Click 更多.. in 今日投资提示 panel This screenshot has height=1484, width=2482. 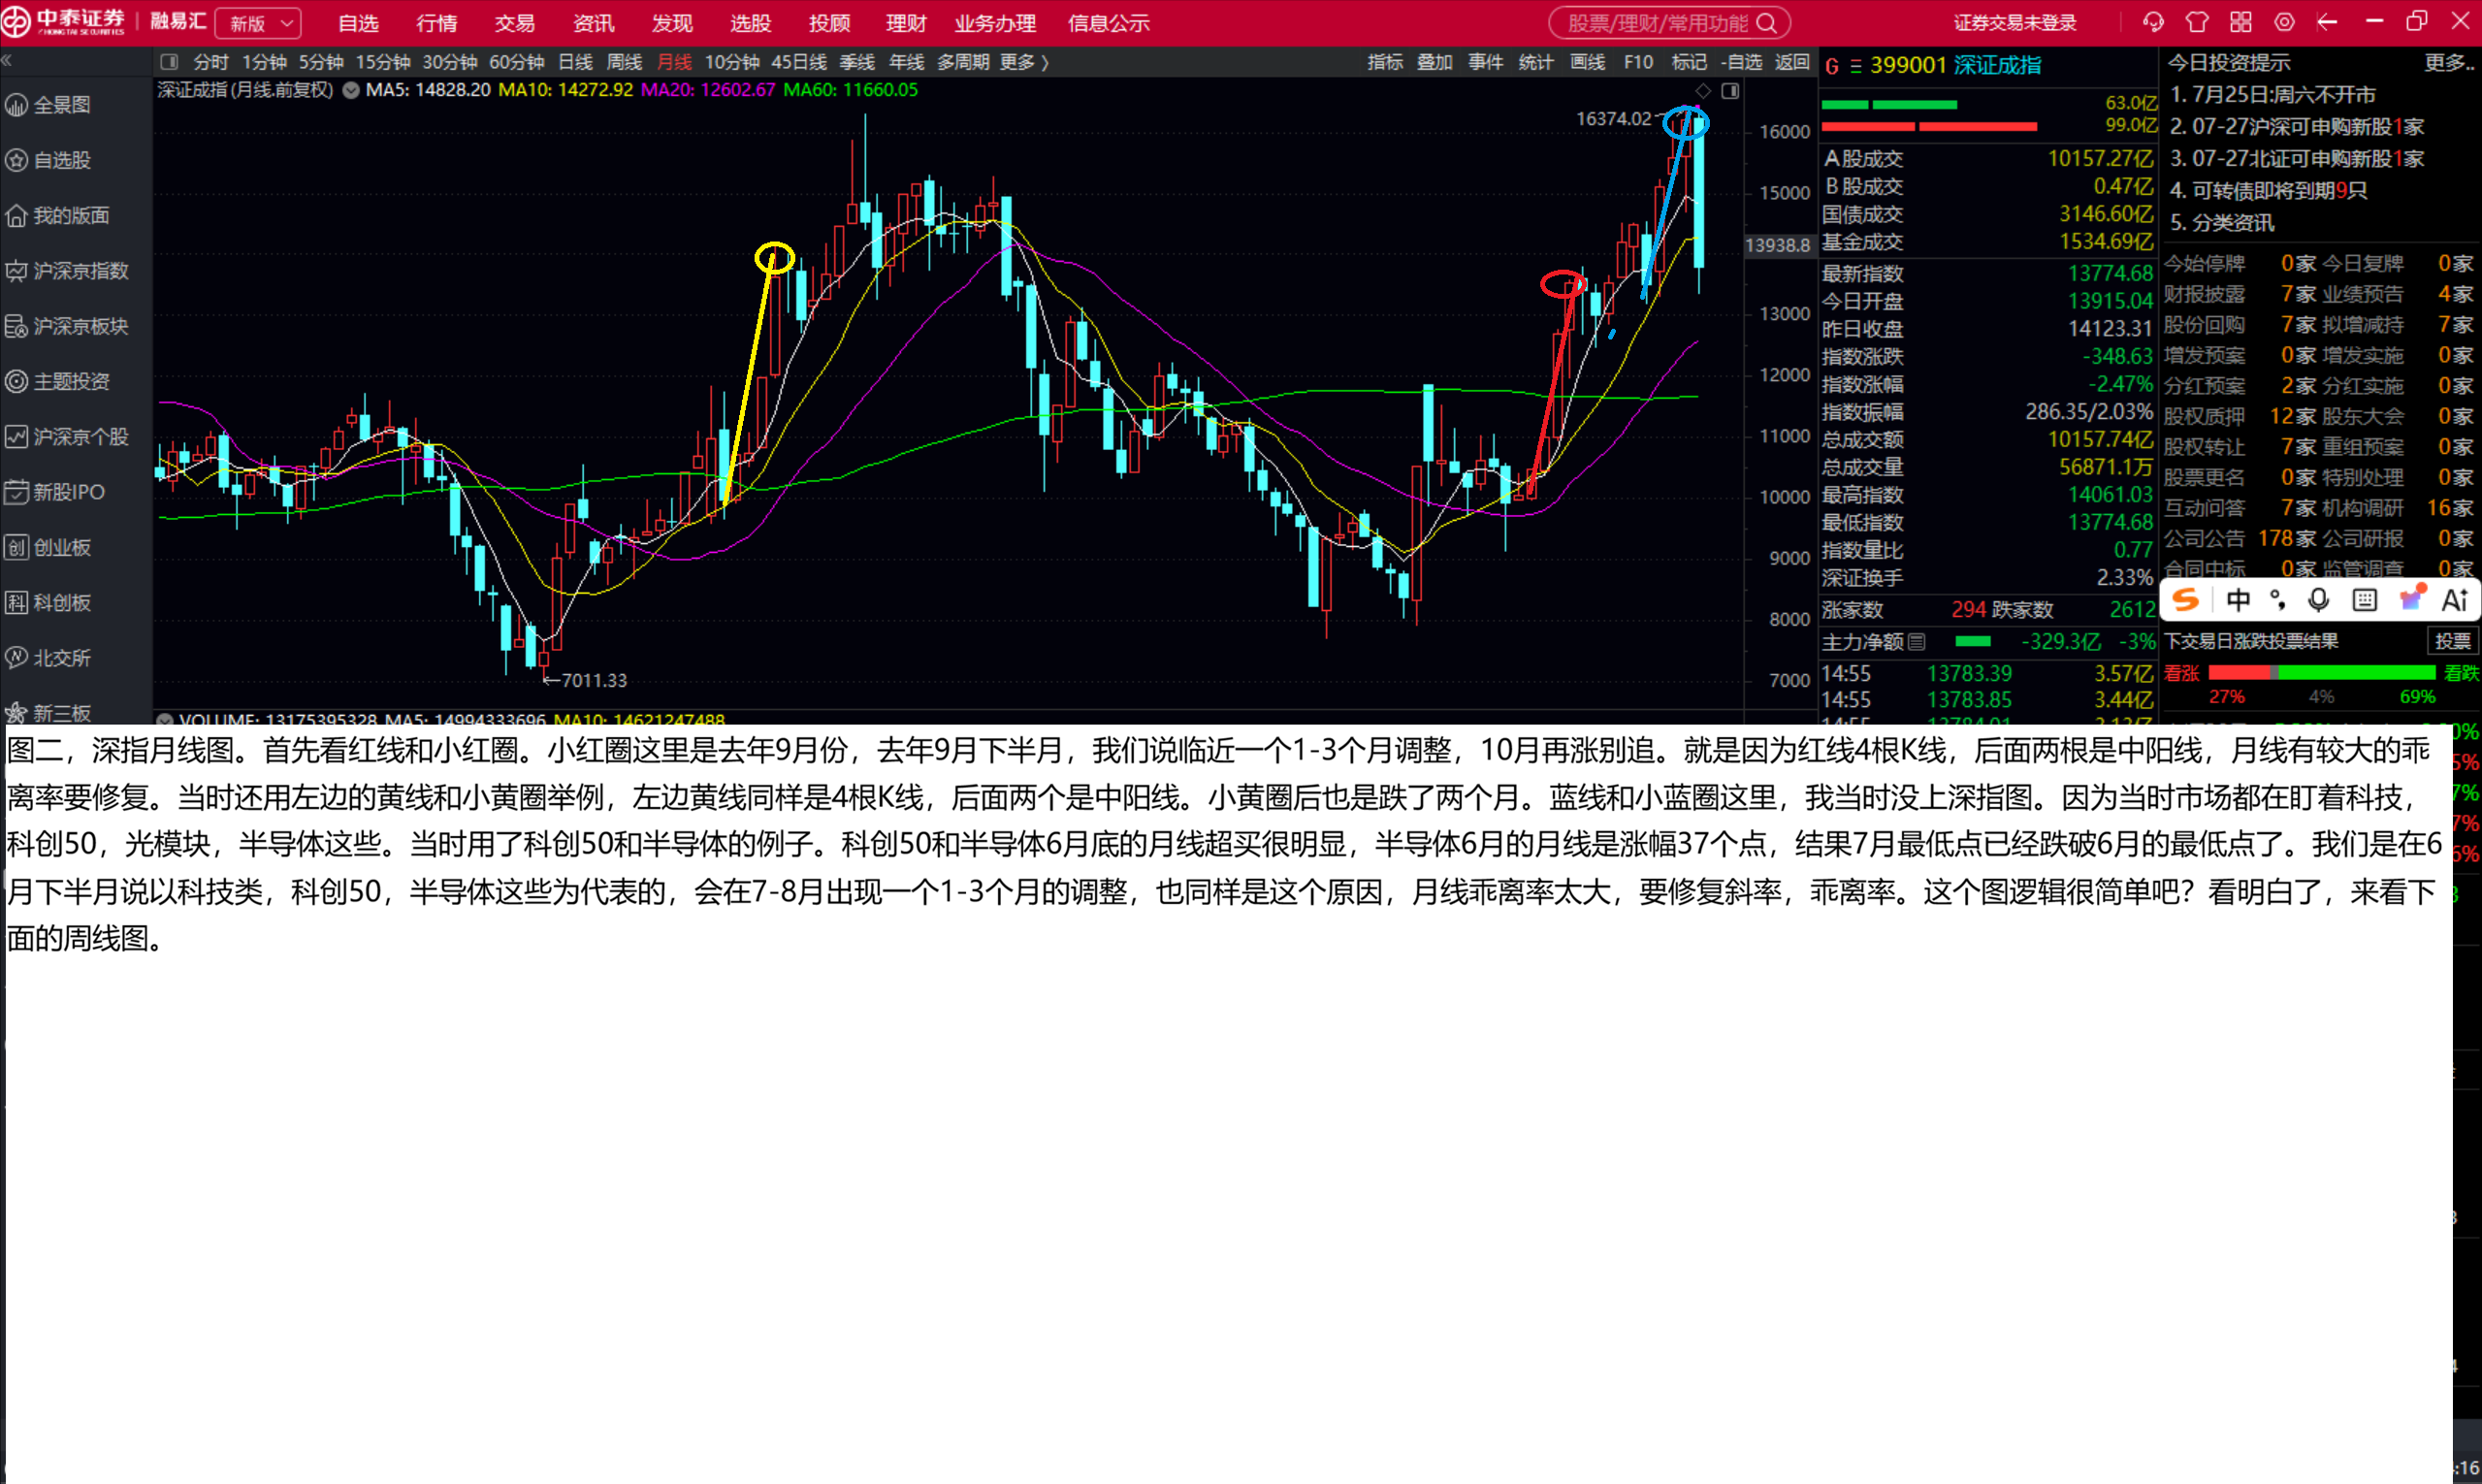tap(2448, 63)
